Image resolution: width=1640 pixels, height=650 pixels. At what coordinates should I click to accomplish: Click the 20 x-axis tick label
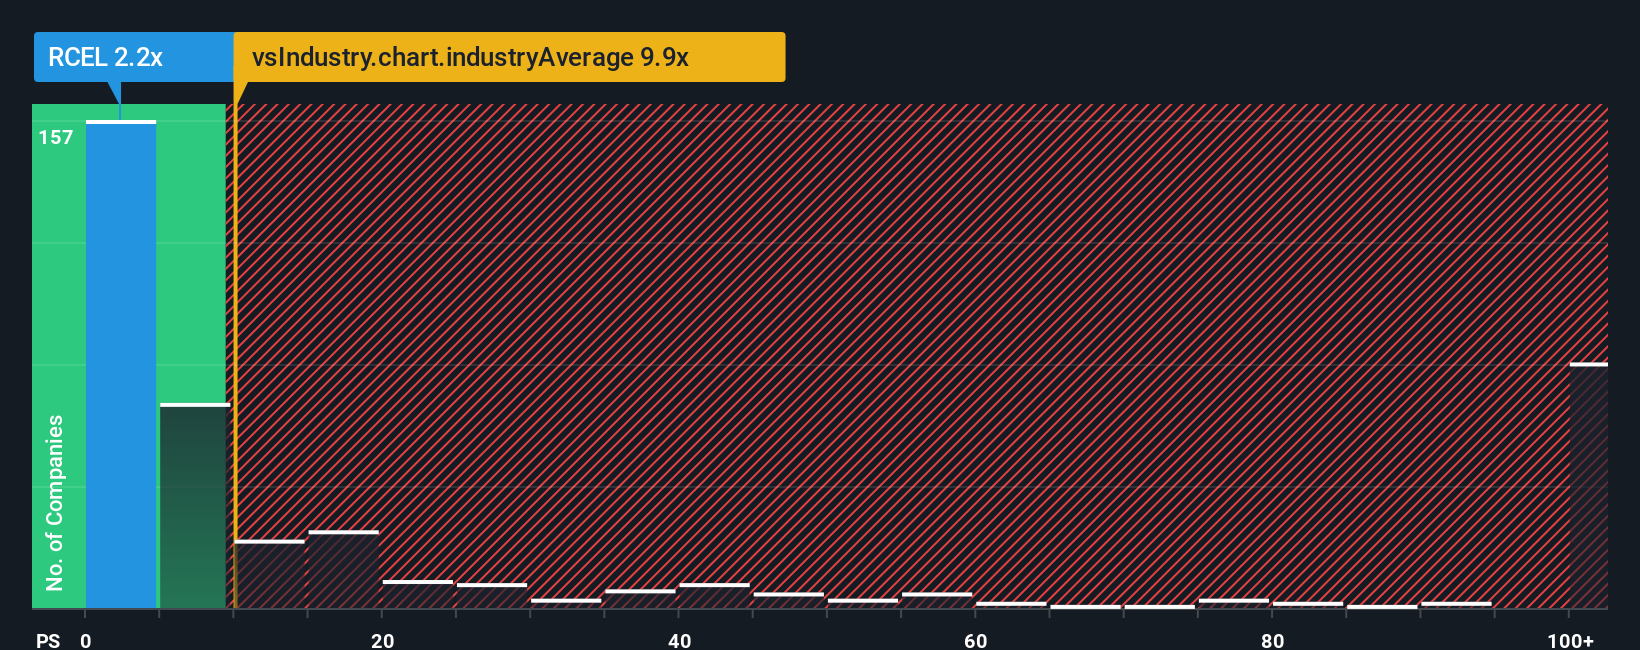pyautogui.click(x=382, y=640)
